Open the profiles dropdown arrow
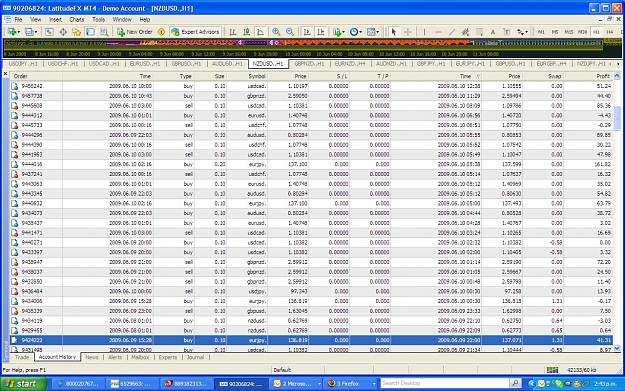This screenshot has width=625, height=391. point(35,32)
